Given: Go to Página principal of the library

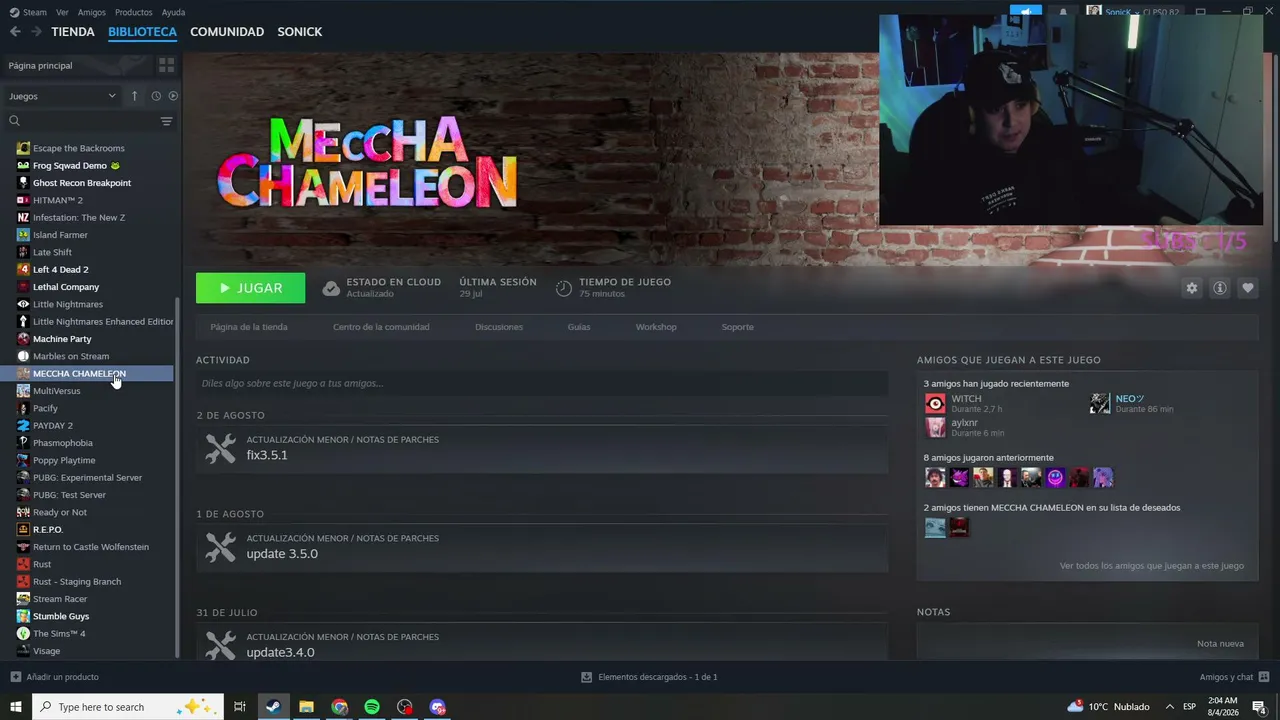Looking at the screenshot, I should (40, 65).
